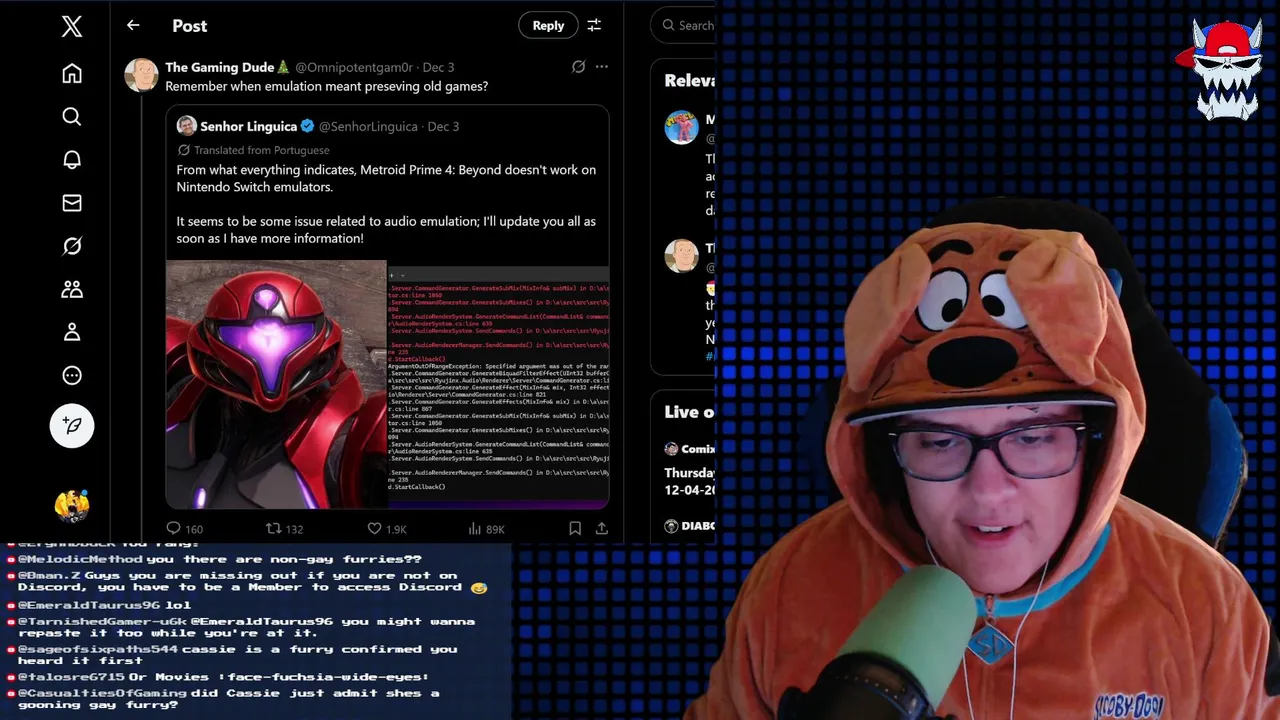The height and width of the screenshot is (720, 1280).
Task: Open the quoted Metroid Prime 4 text
Action: coord(386,204)
